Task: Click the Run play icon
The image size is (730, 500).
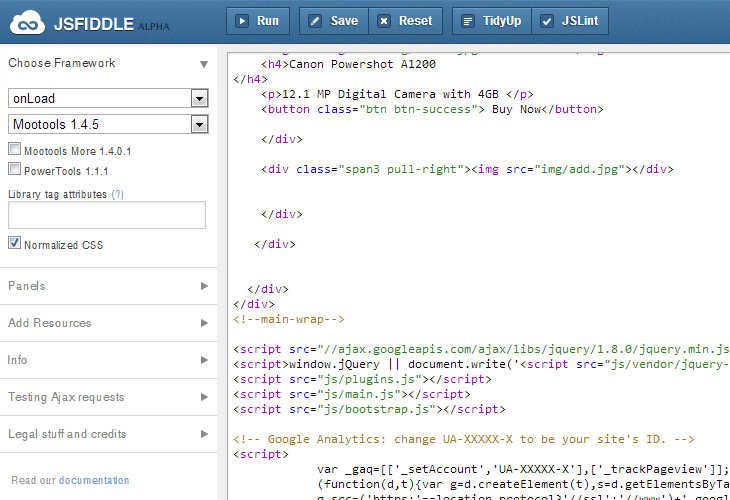Action: click(x=242, y=21)
